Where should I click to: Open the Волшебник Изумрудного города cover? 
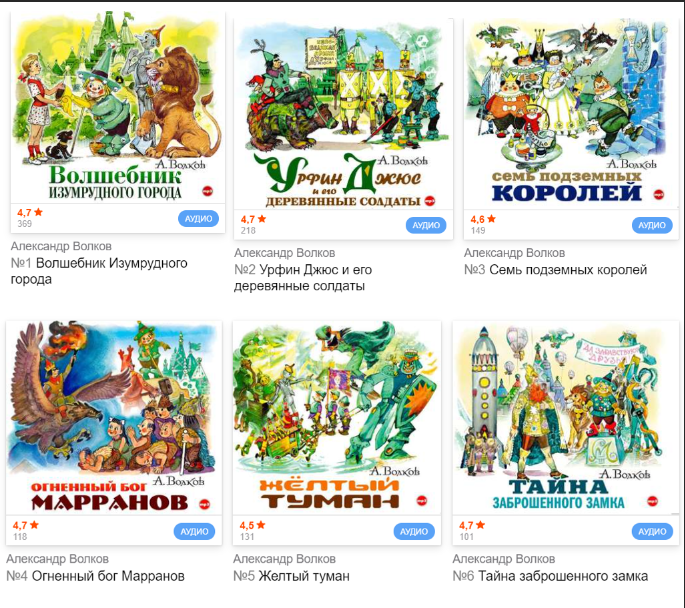pyautogui.click(x=118, y=107)
